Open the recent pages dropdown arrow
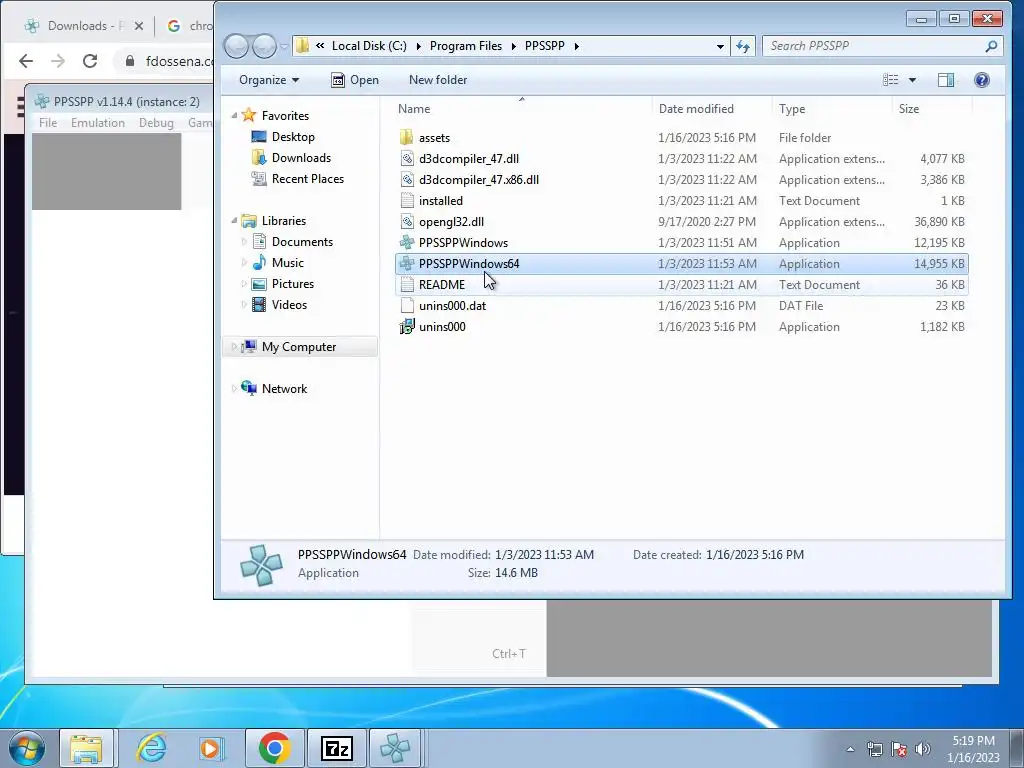 pos(284,46)
